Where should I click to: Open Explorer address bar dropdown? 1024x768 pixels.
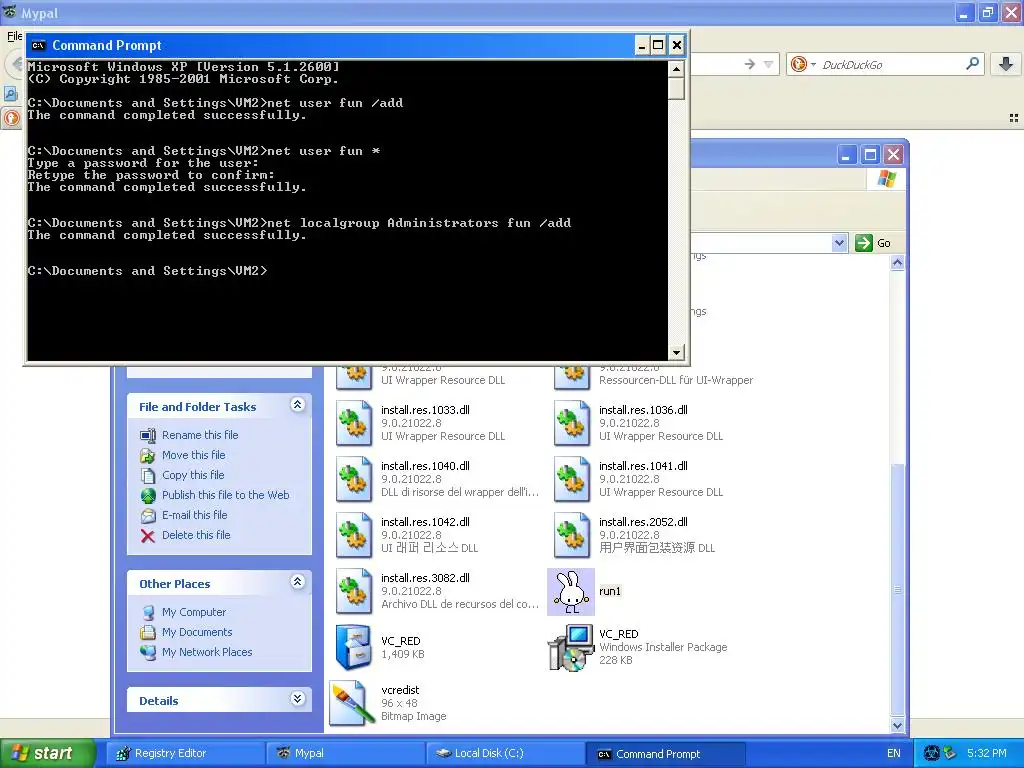click(x=839, y=243)
